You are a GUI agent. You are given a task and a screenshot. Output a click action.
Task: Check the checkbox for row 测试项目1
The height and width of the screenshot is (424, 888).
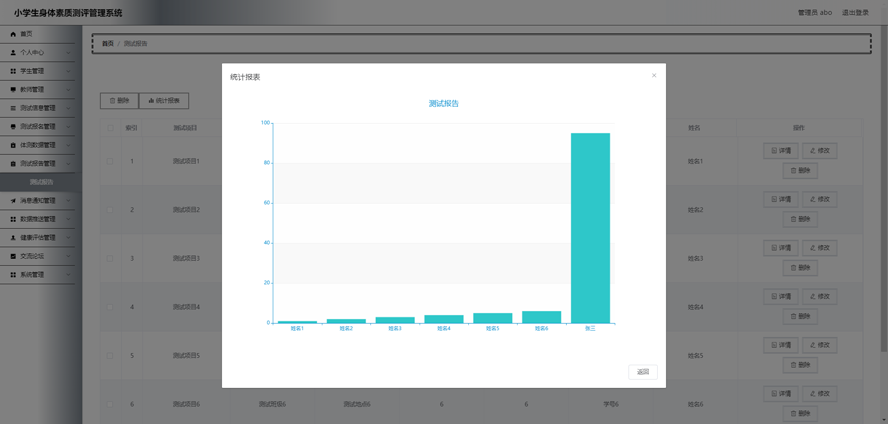click(x=110, y=161)
